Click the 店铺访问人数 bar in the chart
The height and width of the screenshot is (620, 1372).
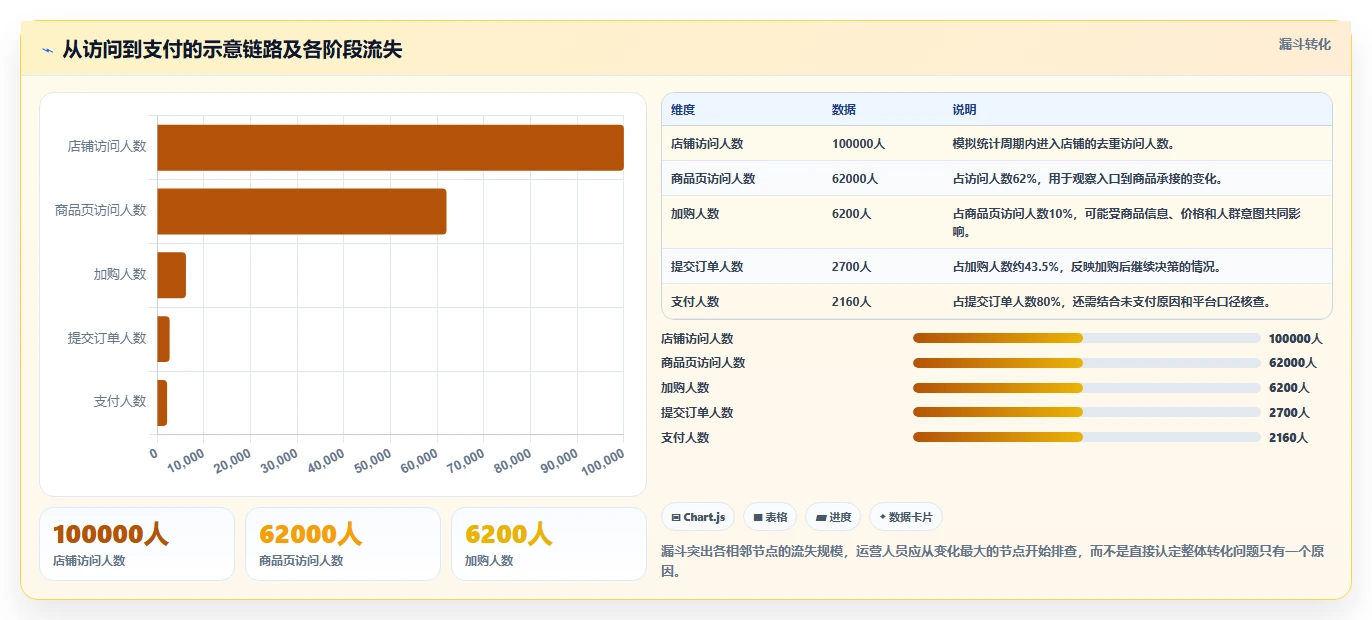point(390,147)
